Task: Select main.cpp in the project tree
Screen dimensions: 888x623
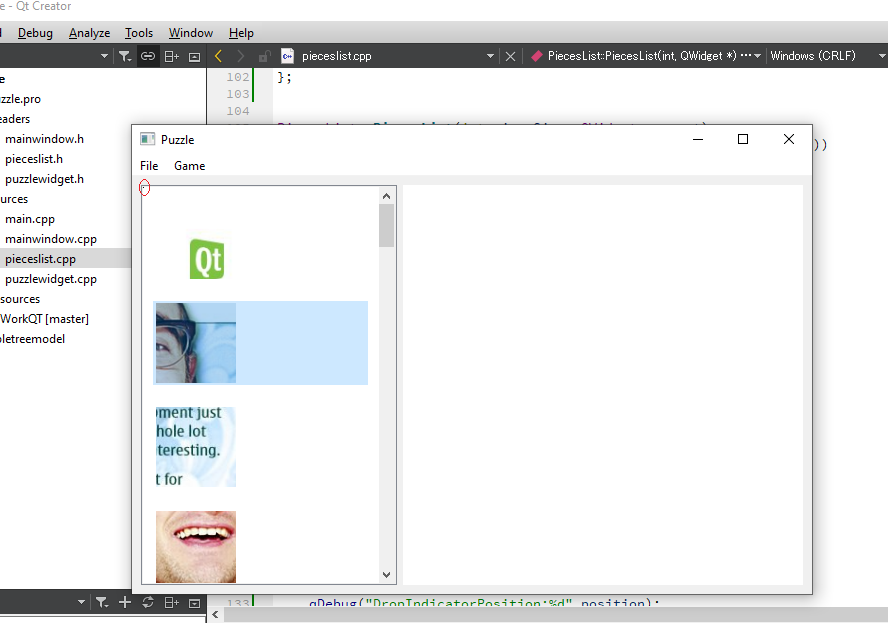Action: point(30,219)
